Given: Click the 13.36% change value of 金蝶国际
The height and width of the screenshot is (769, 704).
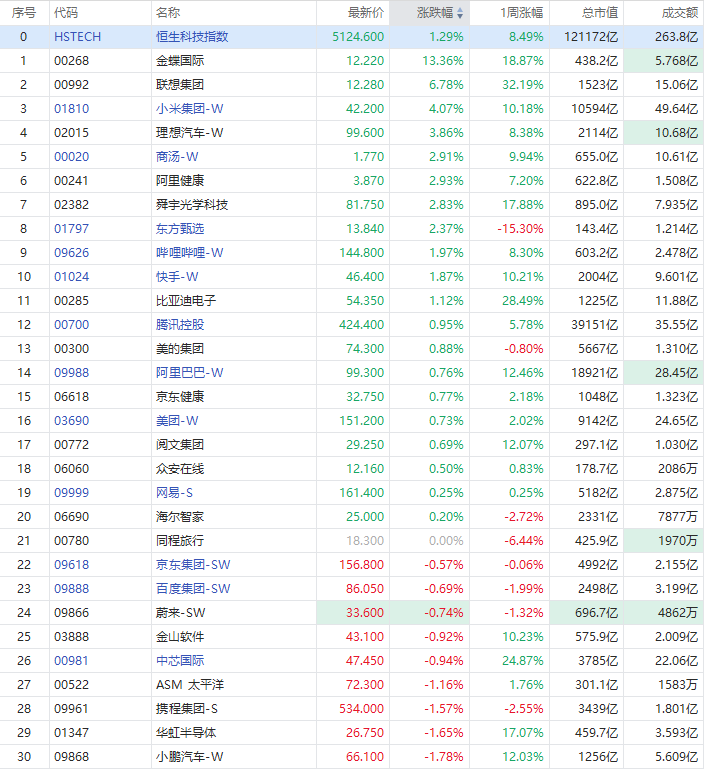Looking at the screenshot, I should tap(443, 61).
